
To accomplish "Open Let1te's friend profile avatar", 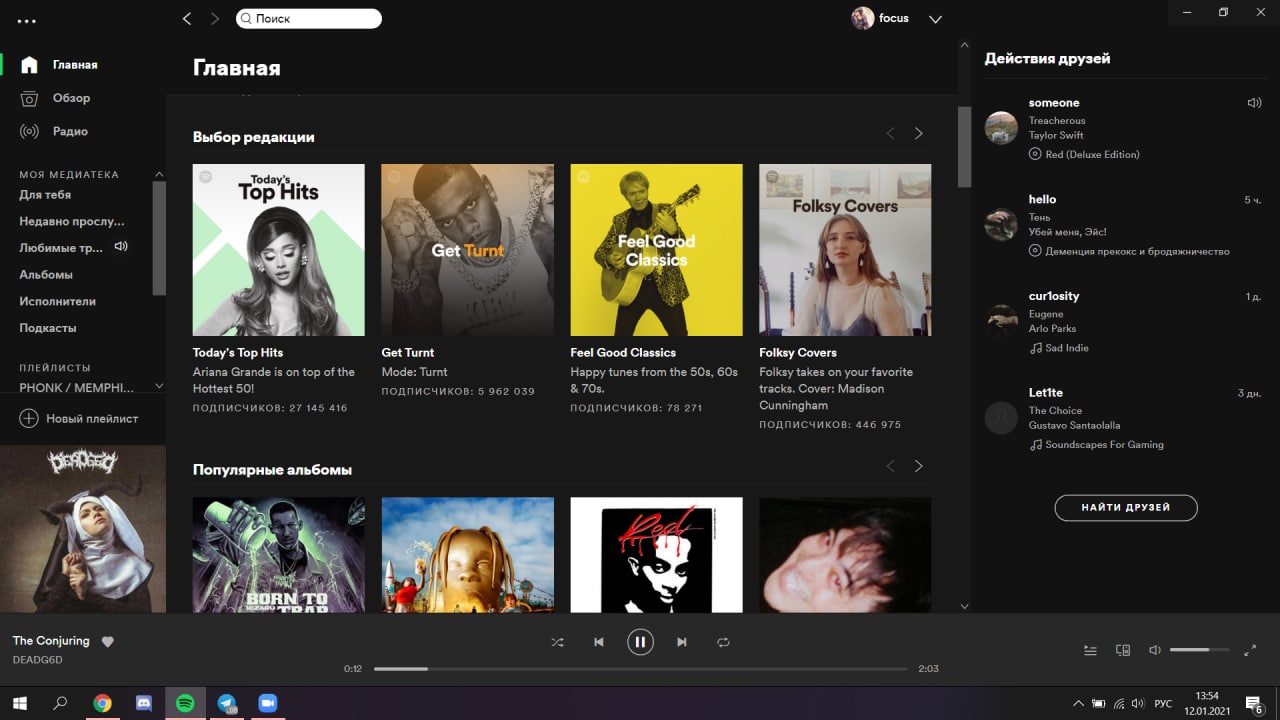I will [x=1001, y=418].
